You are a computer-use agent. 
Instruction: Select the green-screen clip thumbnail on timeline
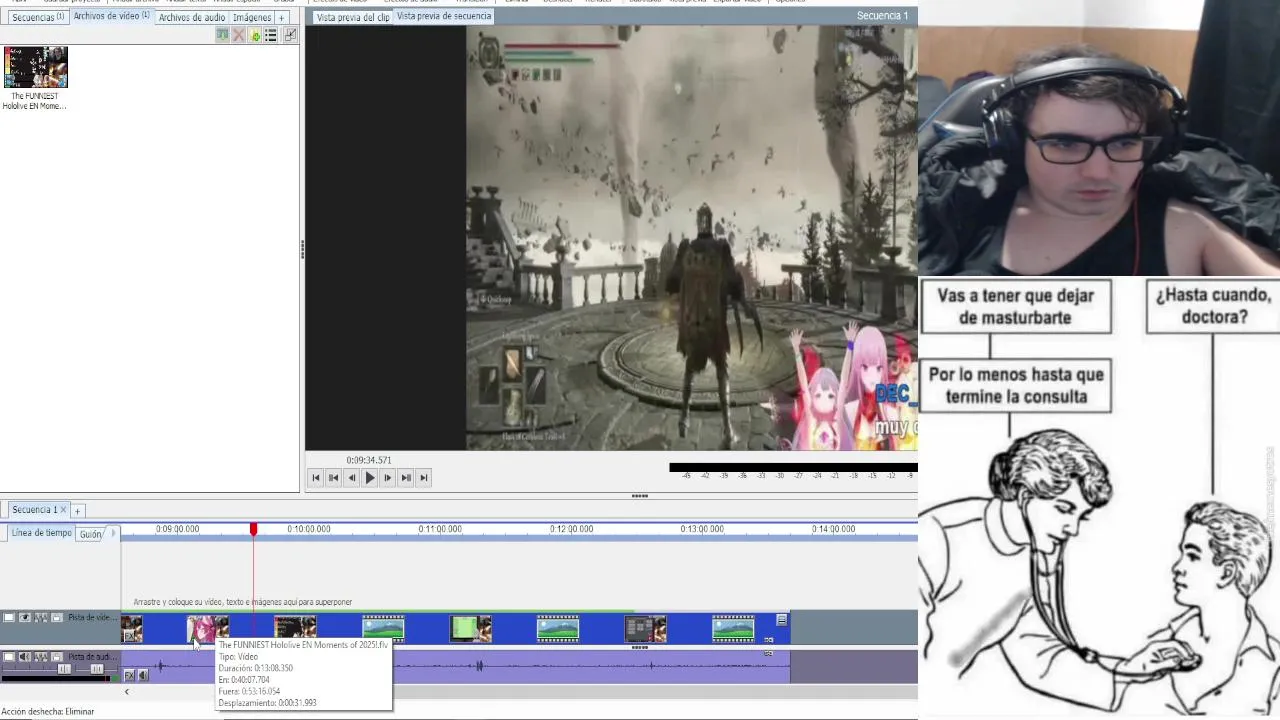point(470,628)
